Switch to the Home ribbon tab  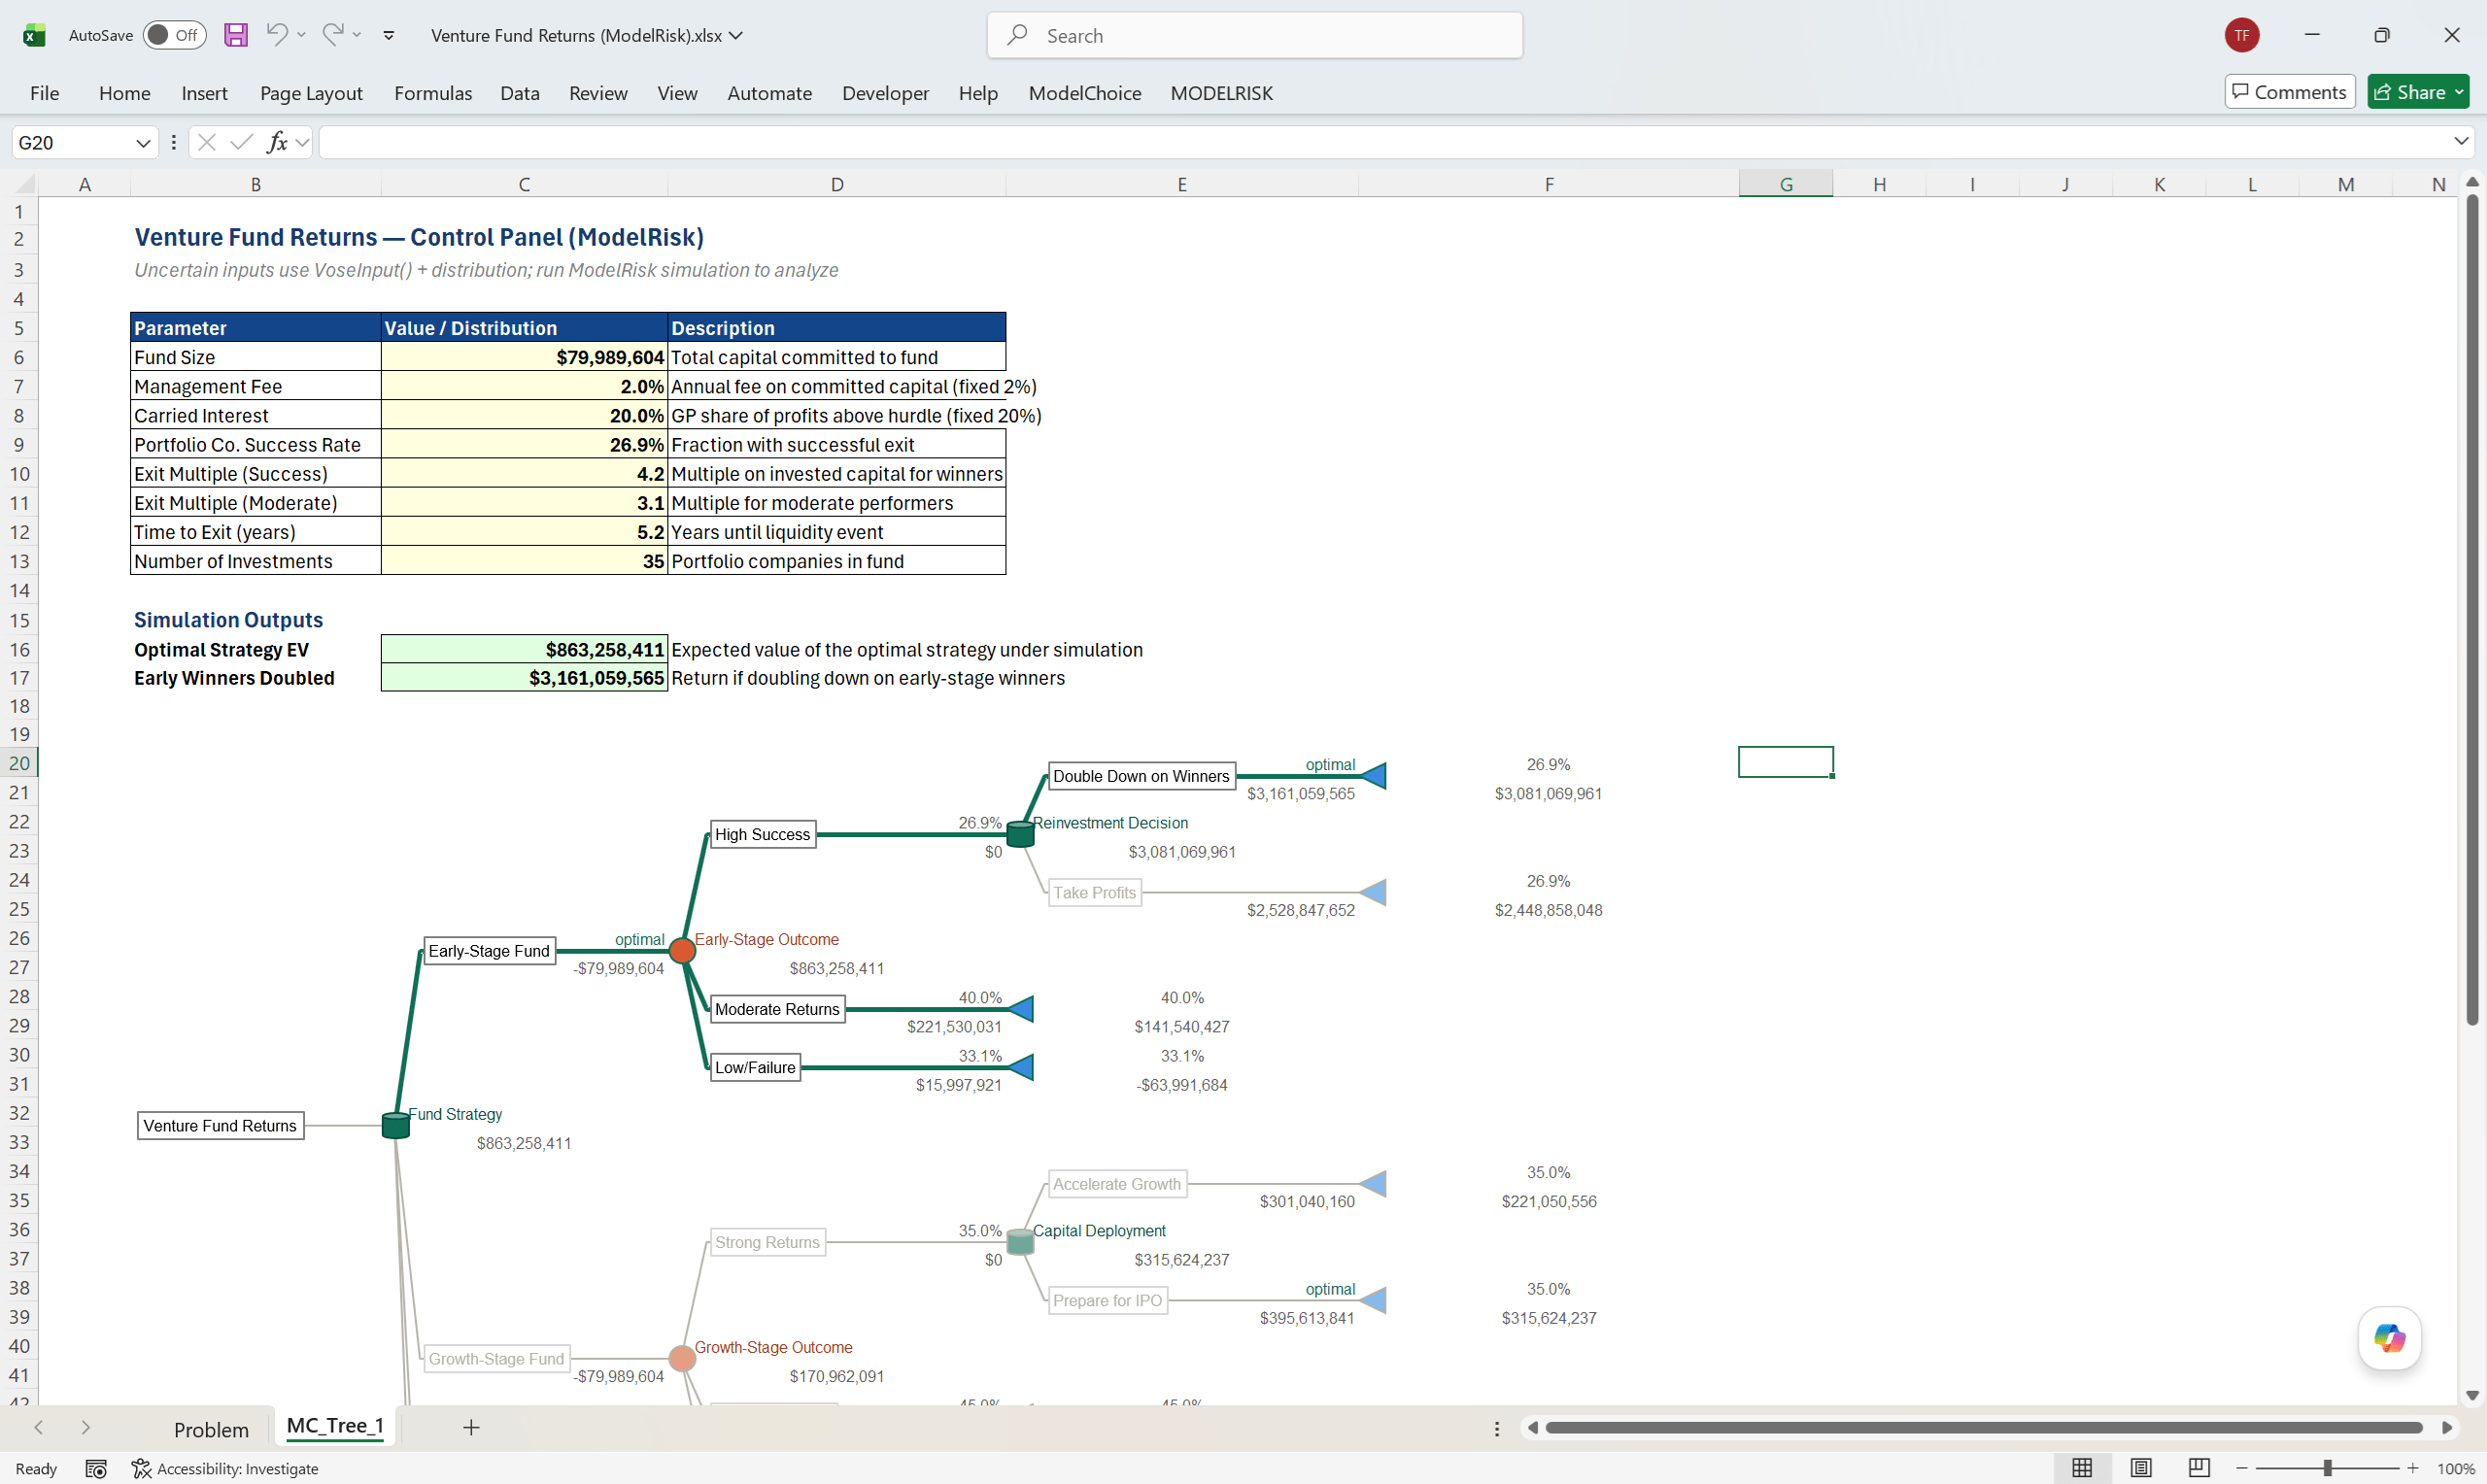pos(125,93)
